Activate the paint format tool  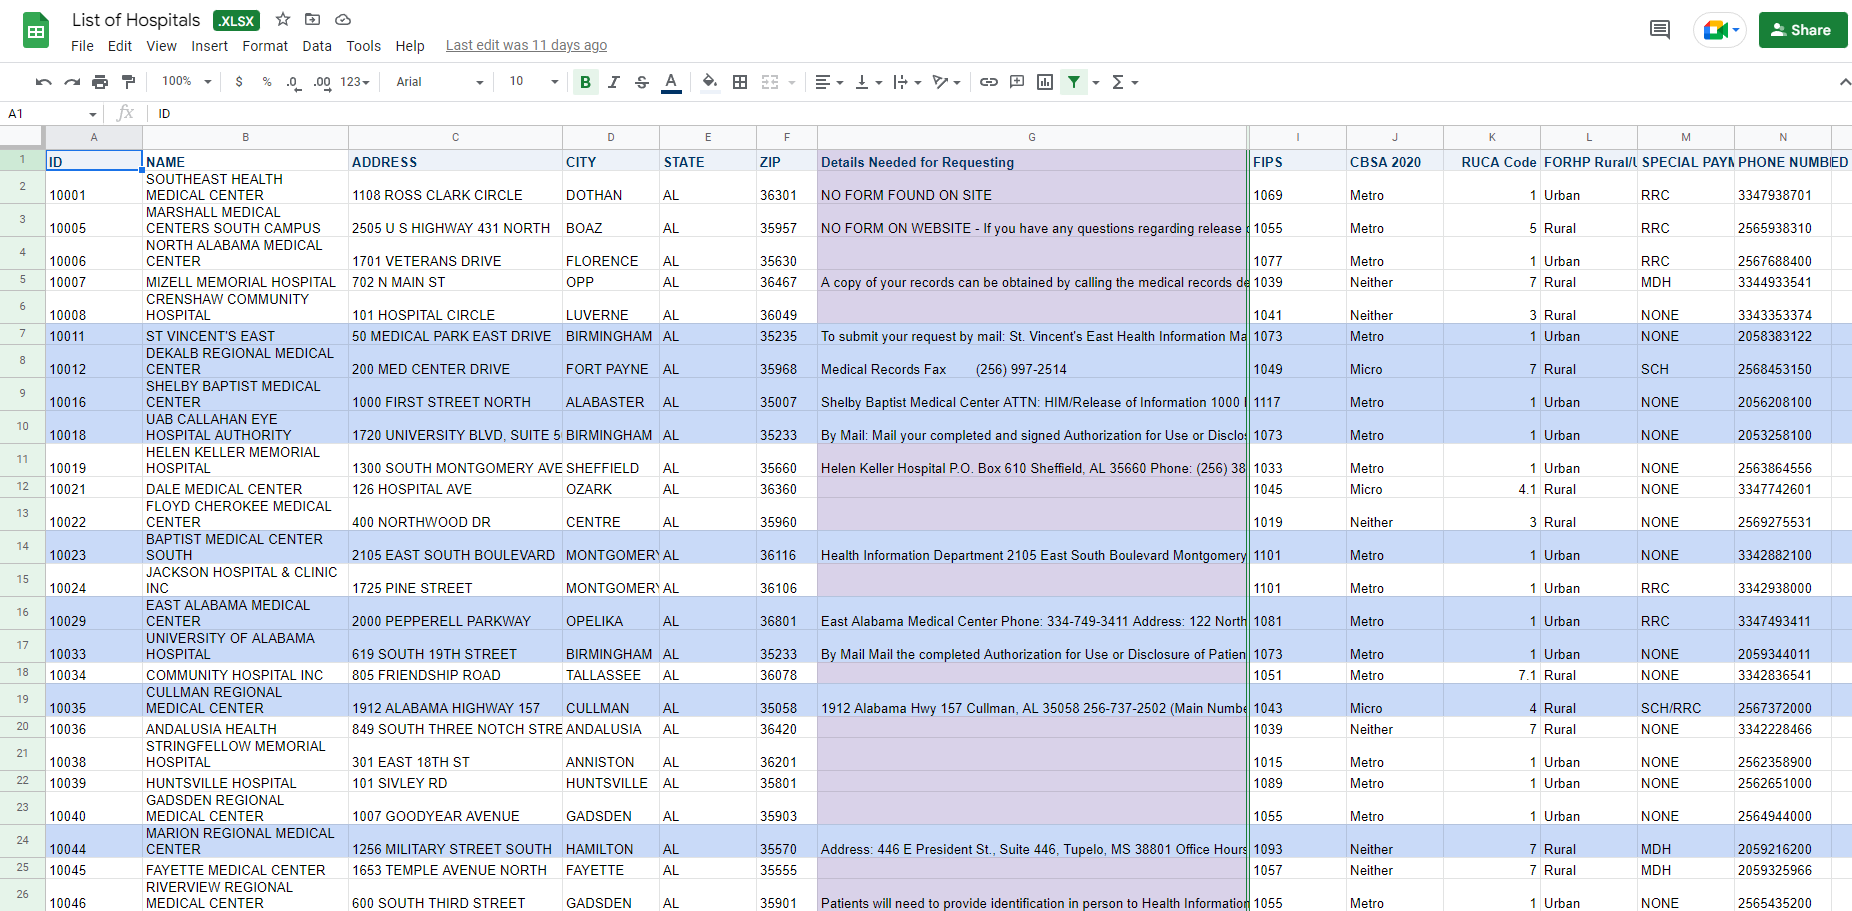coord(128,82)
